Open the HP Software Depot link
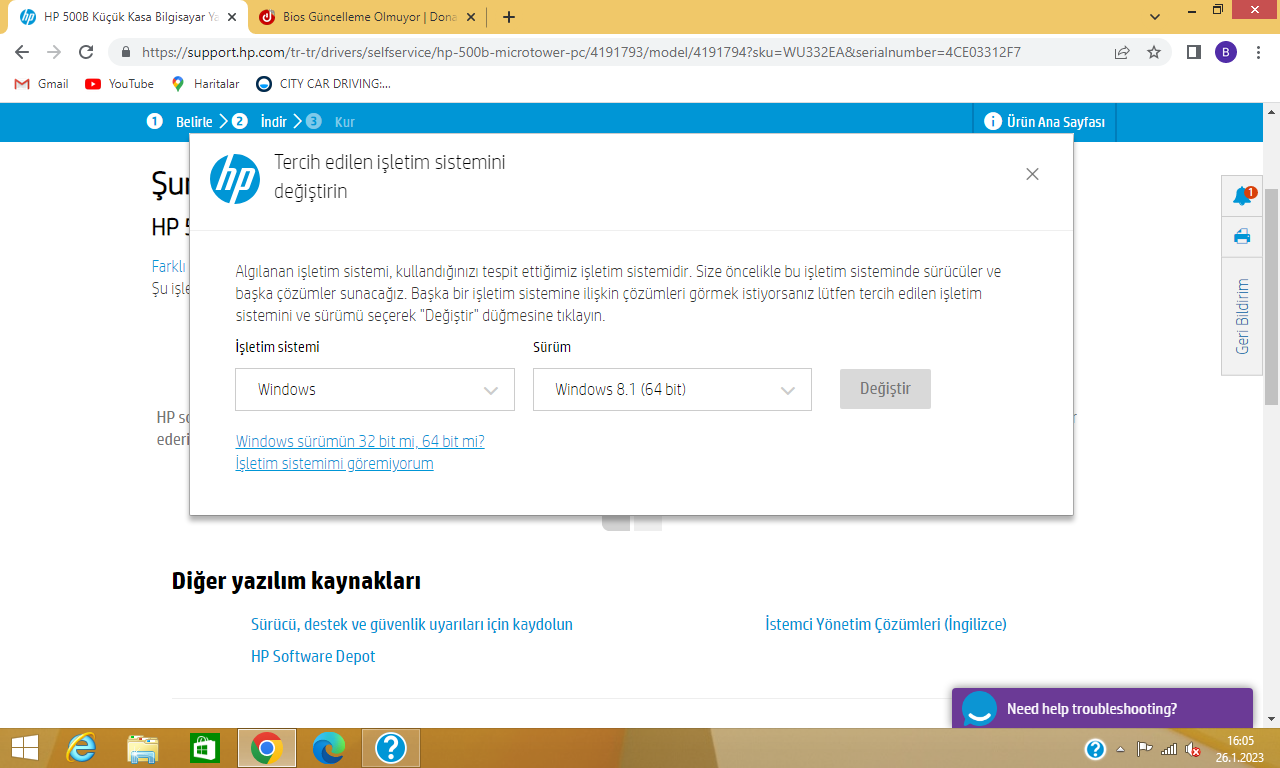This screenshot has width=1280, height=768. [x=313, y=656]
